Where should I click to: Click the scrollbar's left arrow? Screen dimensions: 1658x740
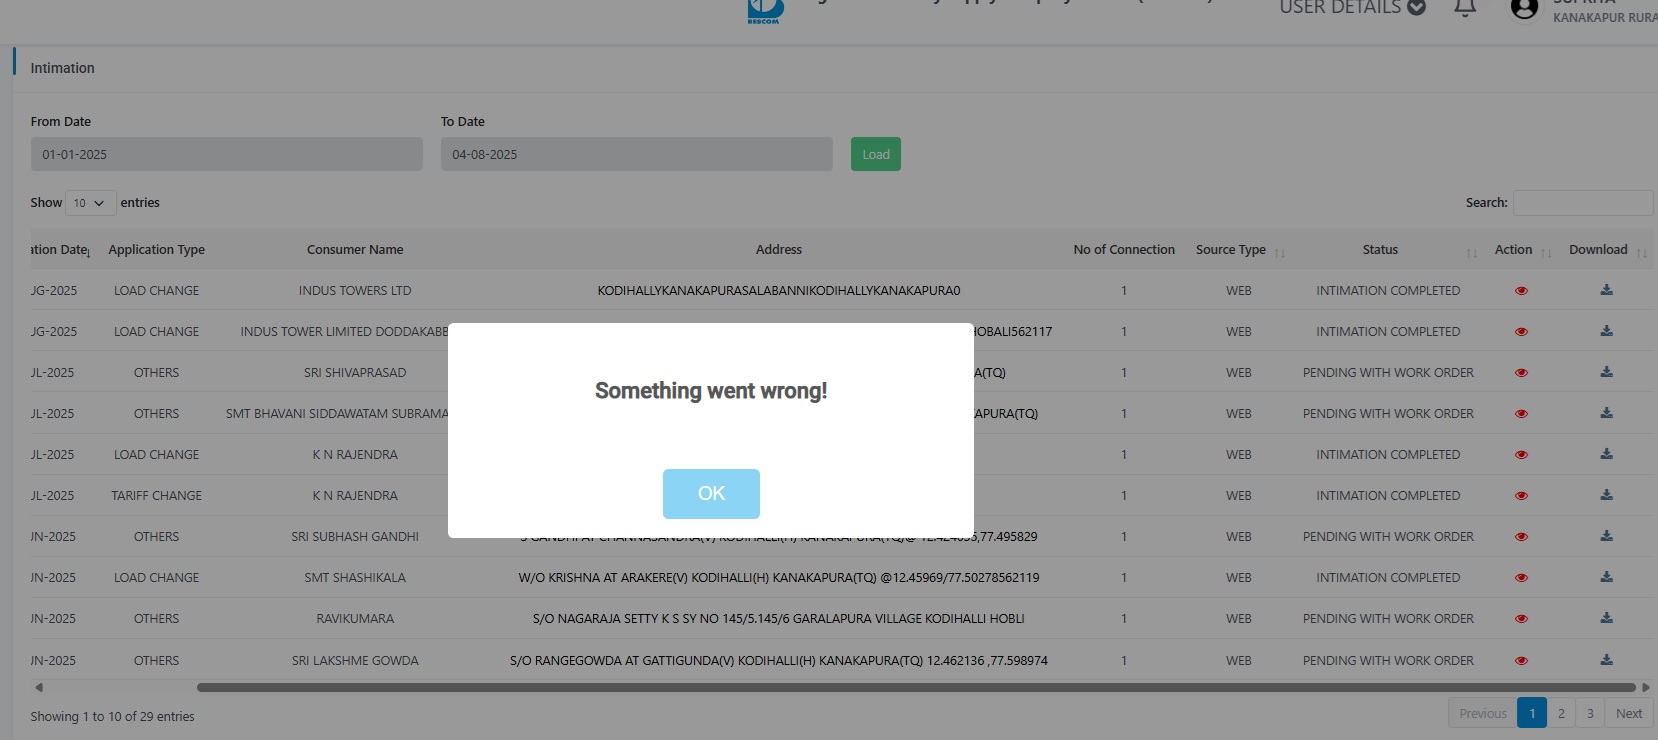(x=39, y=688)
